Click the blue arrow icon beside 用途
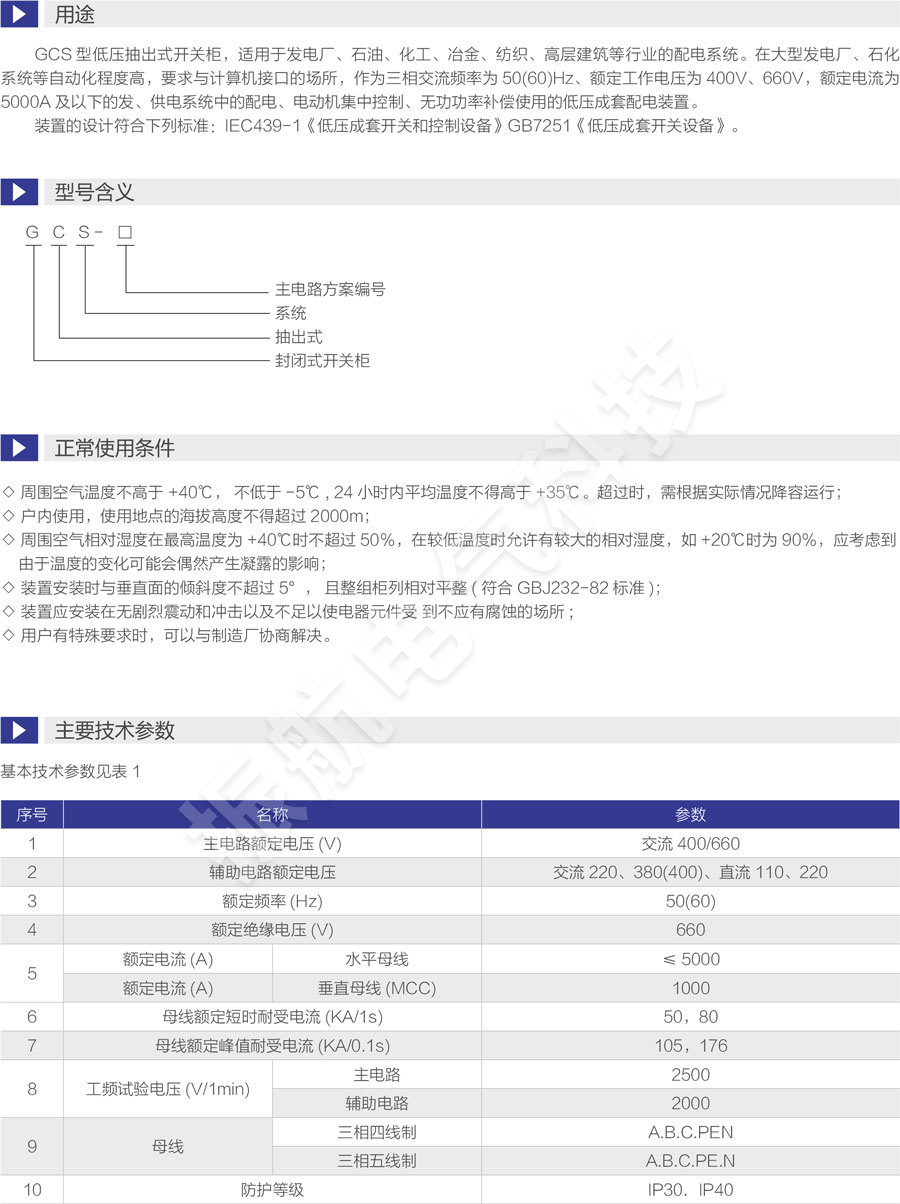The height and width of the screenshot is (1204, 900). tap(19, 15)
